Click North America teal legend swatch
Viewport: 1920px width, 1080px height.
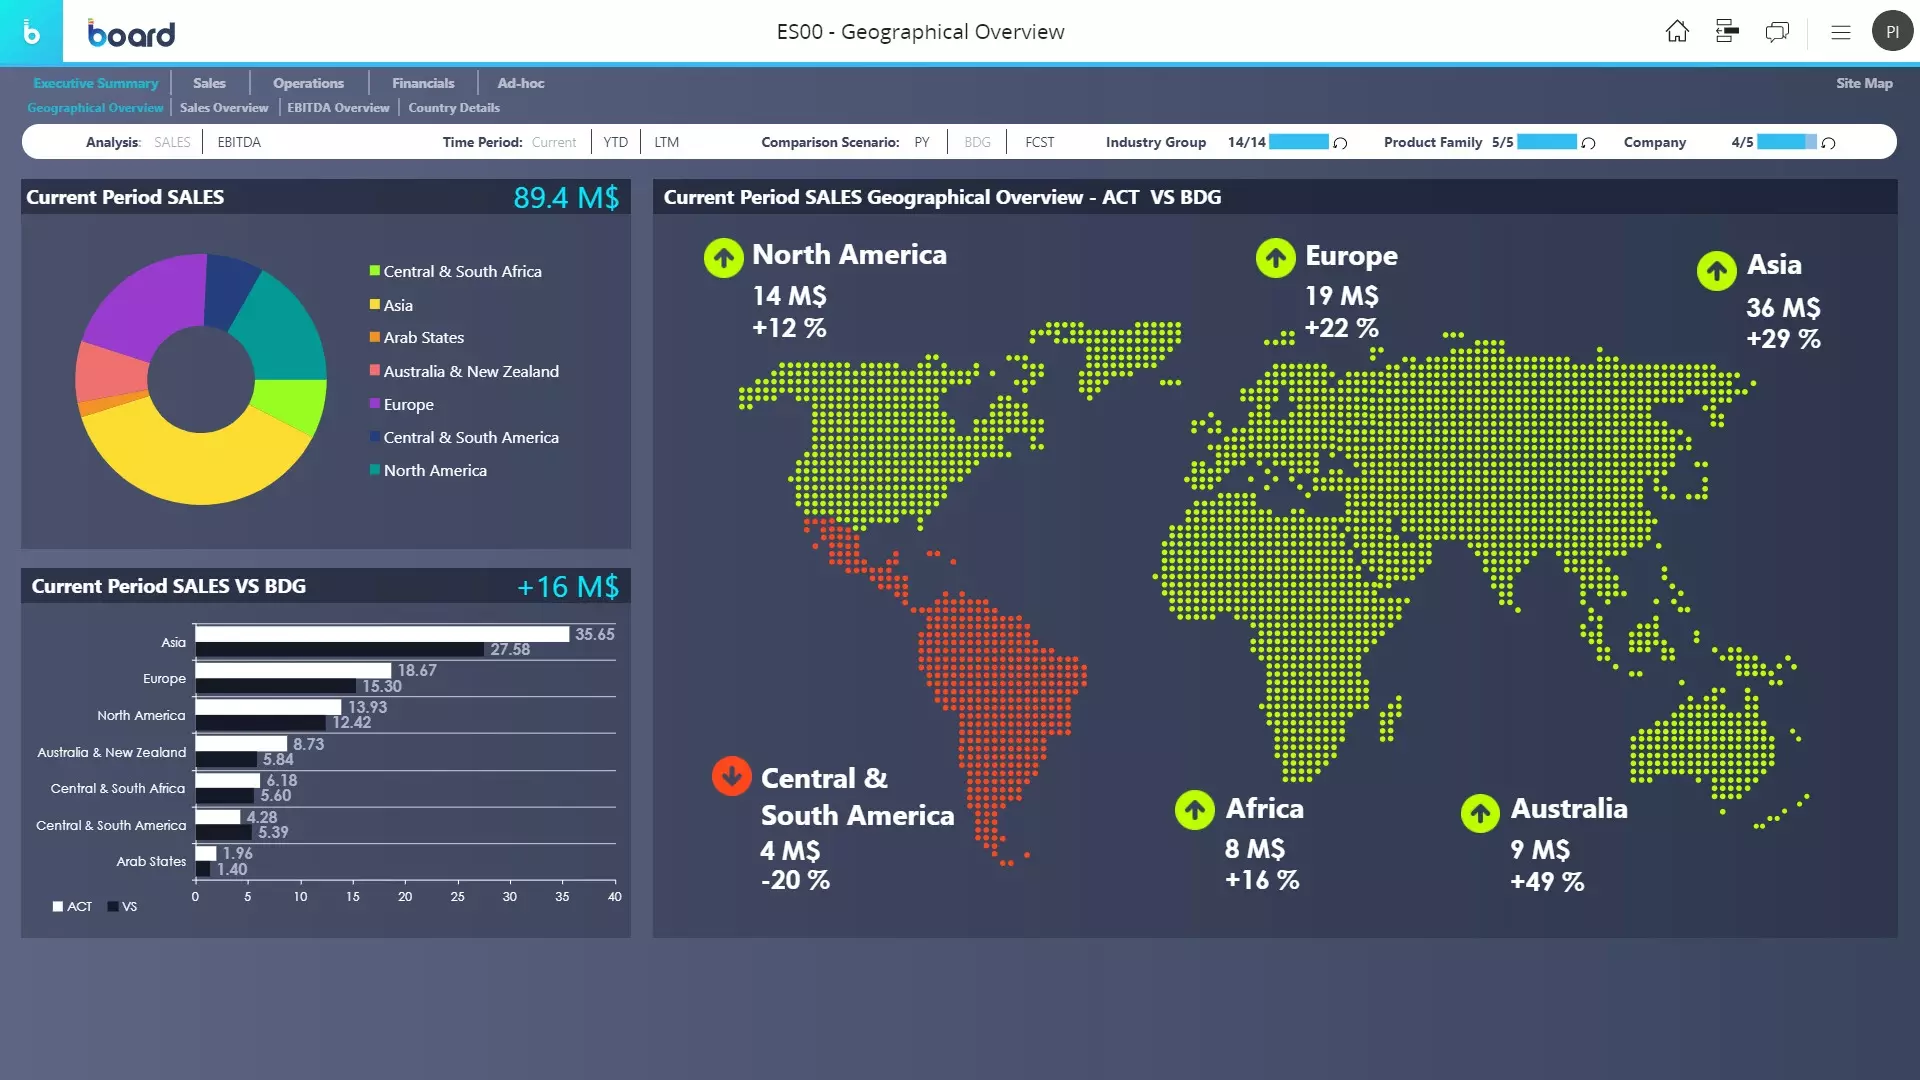tap(375, 470)
